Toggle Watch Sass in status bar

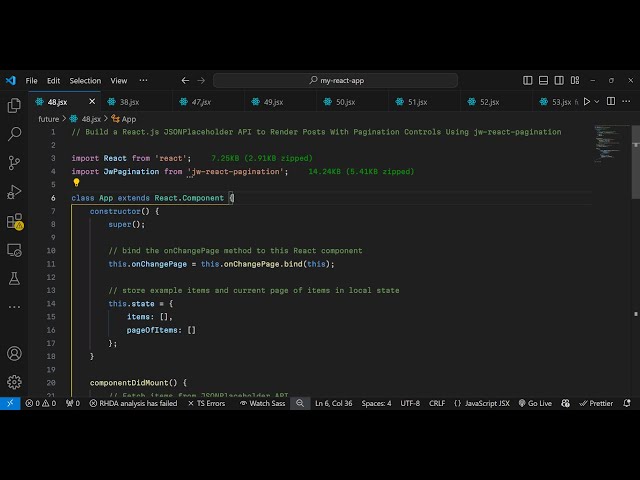point(262,403)
